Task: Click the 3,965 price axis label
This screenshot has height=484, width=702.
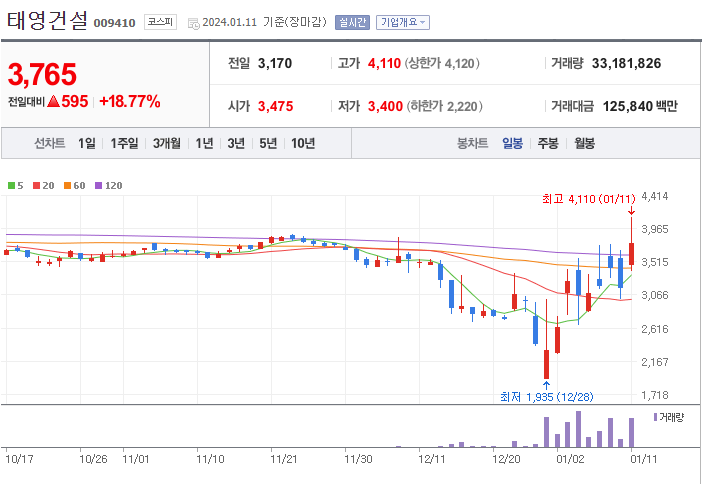Action: point(655,230)
